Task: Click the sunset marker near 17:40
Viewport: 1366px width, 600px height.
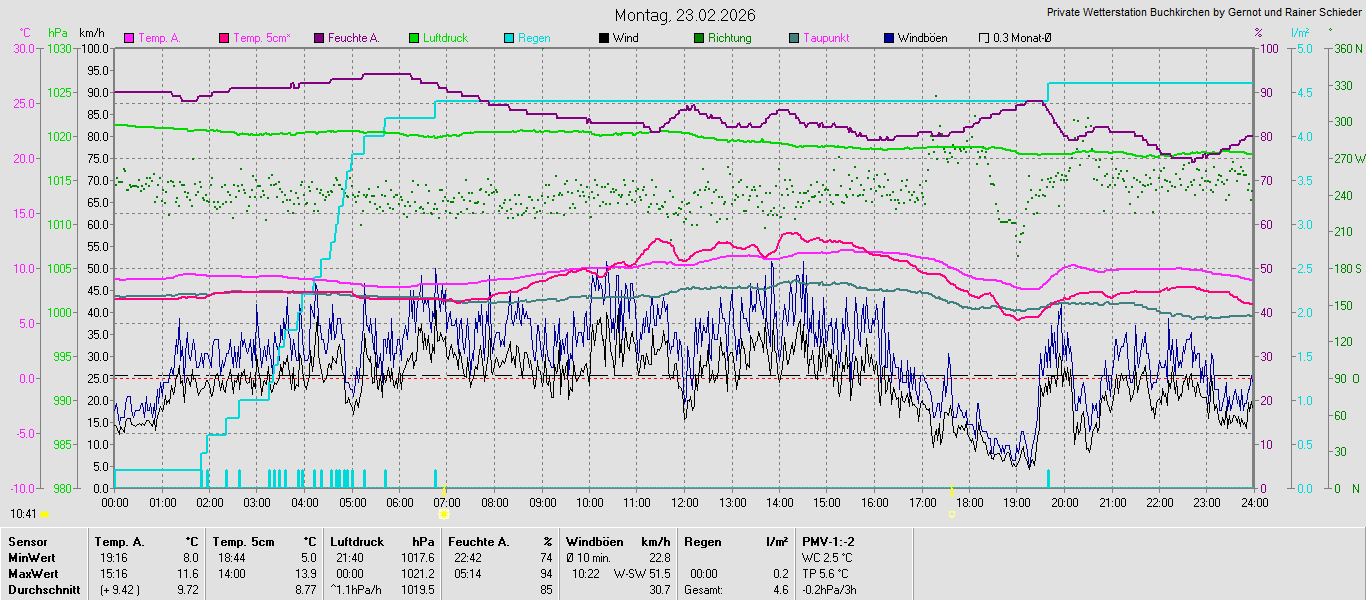Action: coord(952,514)
